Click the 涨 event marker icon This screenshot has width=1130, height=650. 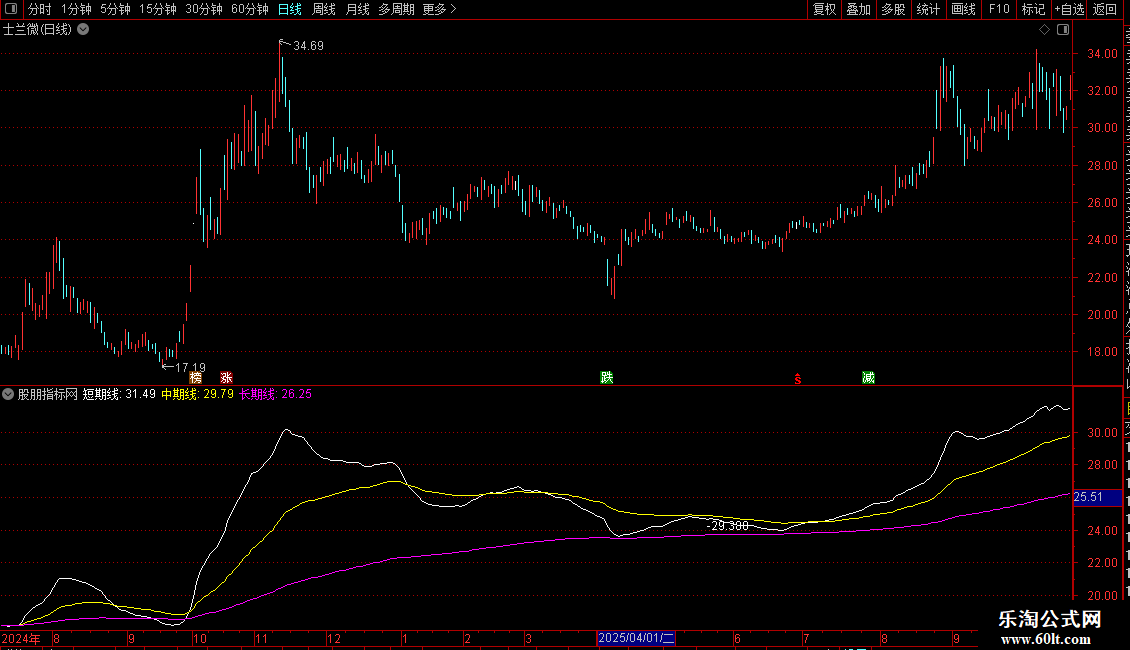(226, 378)
